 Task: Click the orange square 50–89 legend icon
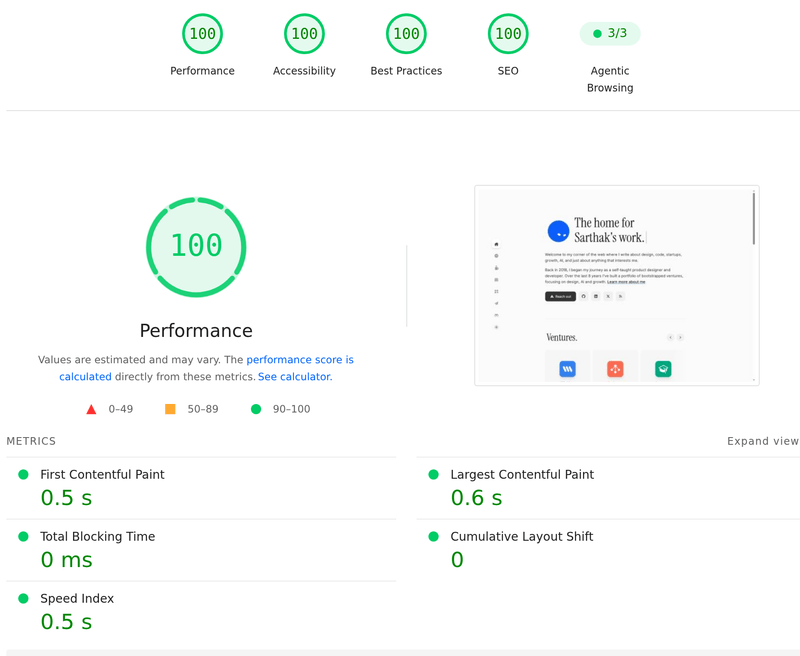coord(170,409)
